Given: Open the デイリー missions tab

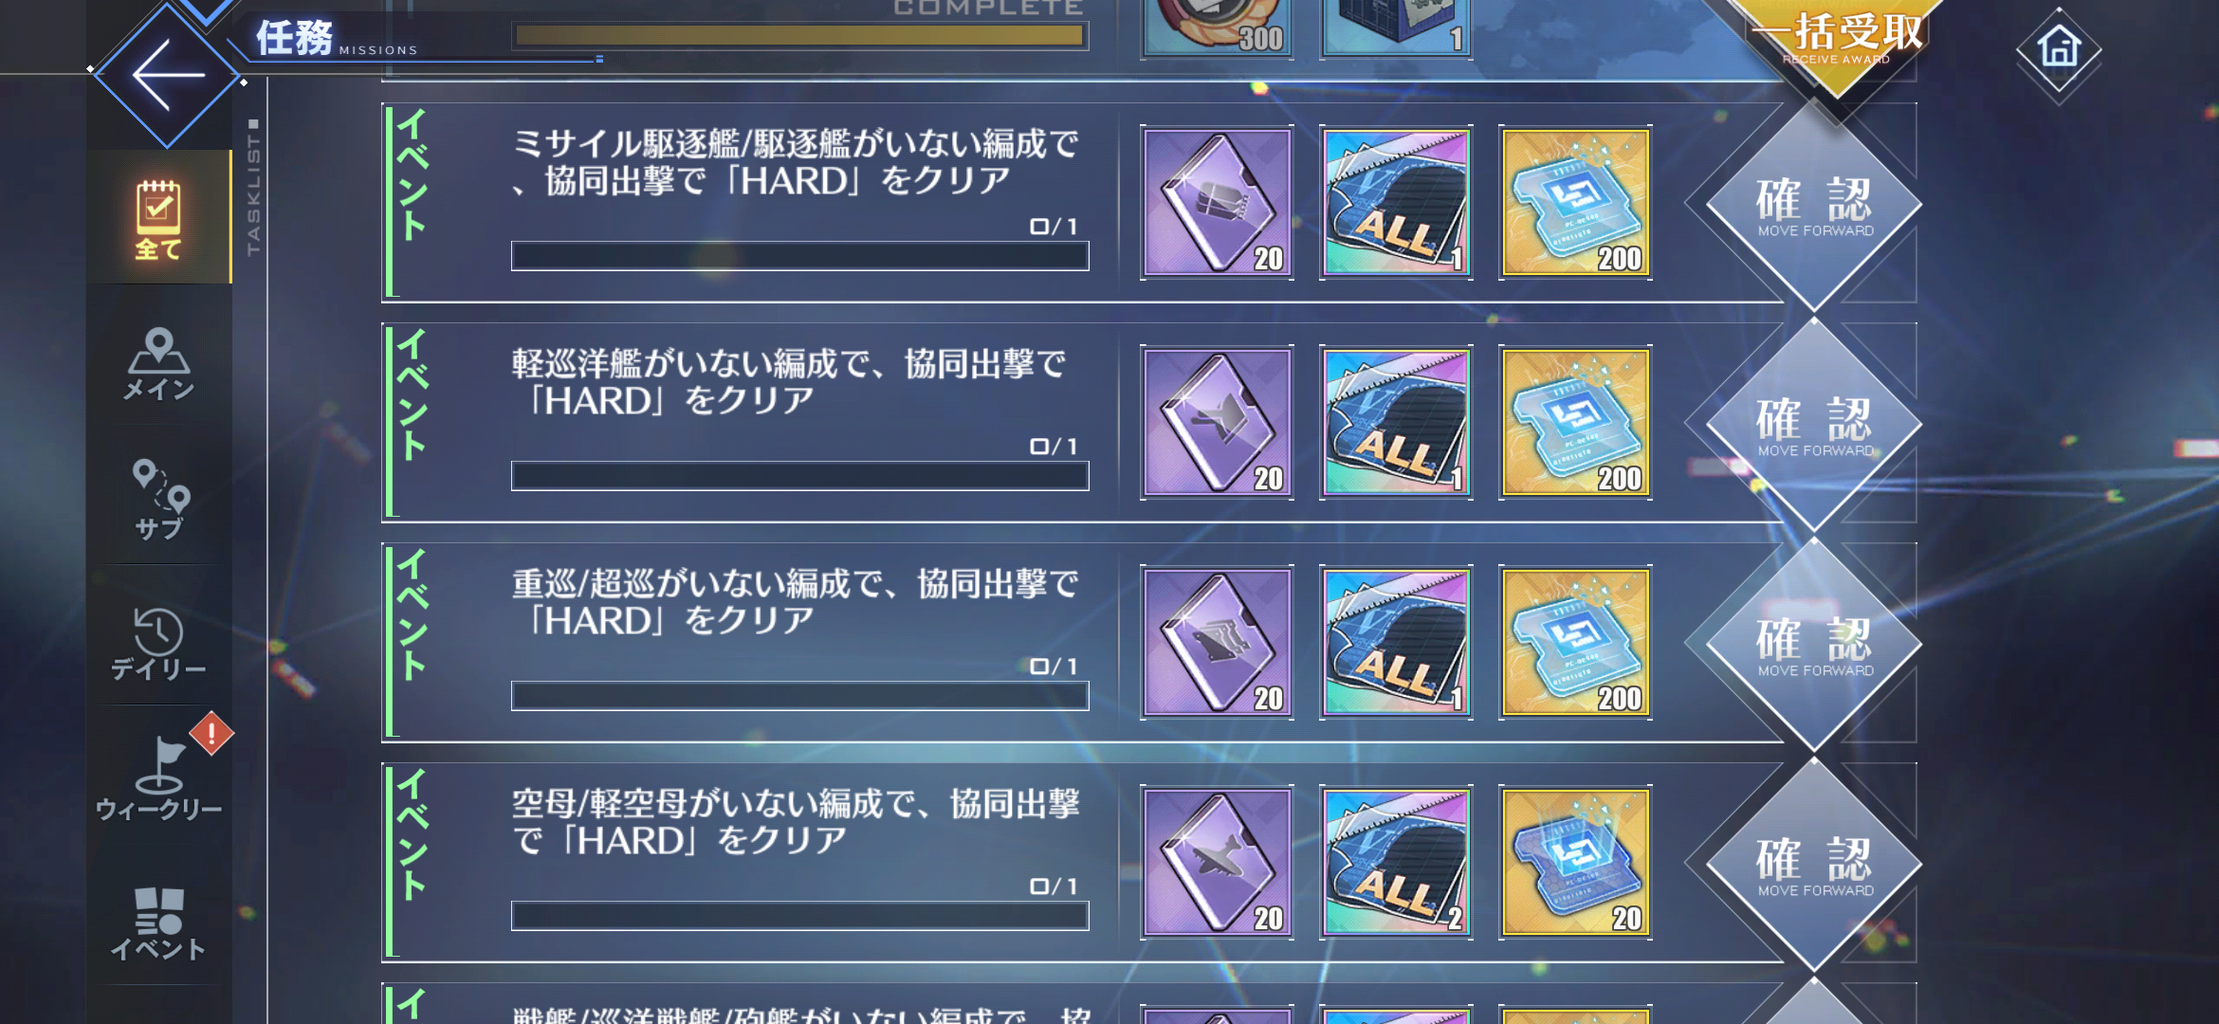Looking at the screenshot, I should click(158, 643).
